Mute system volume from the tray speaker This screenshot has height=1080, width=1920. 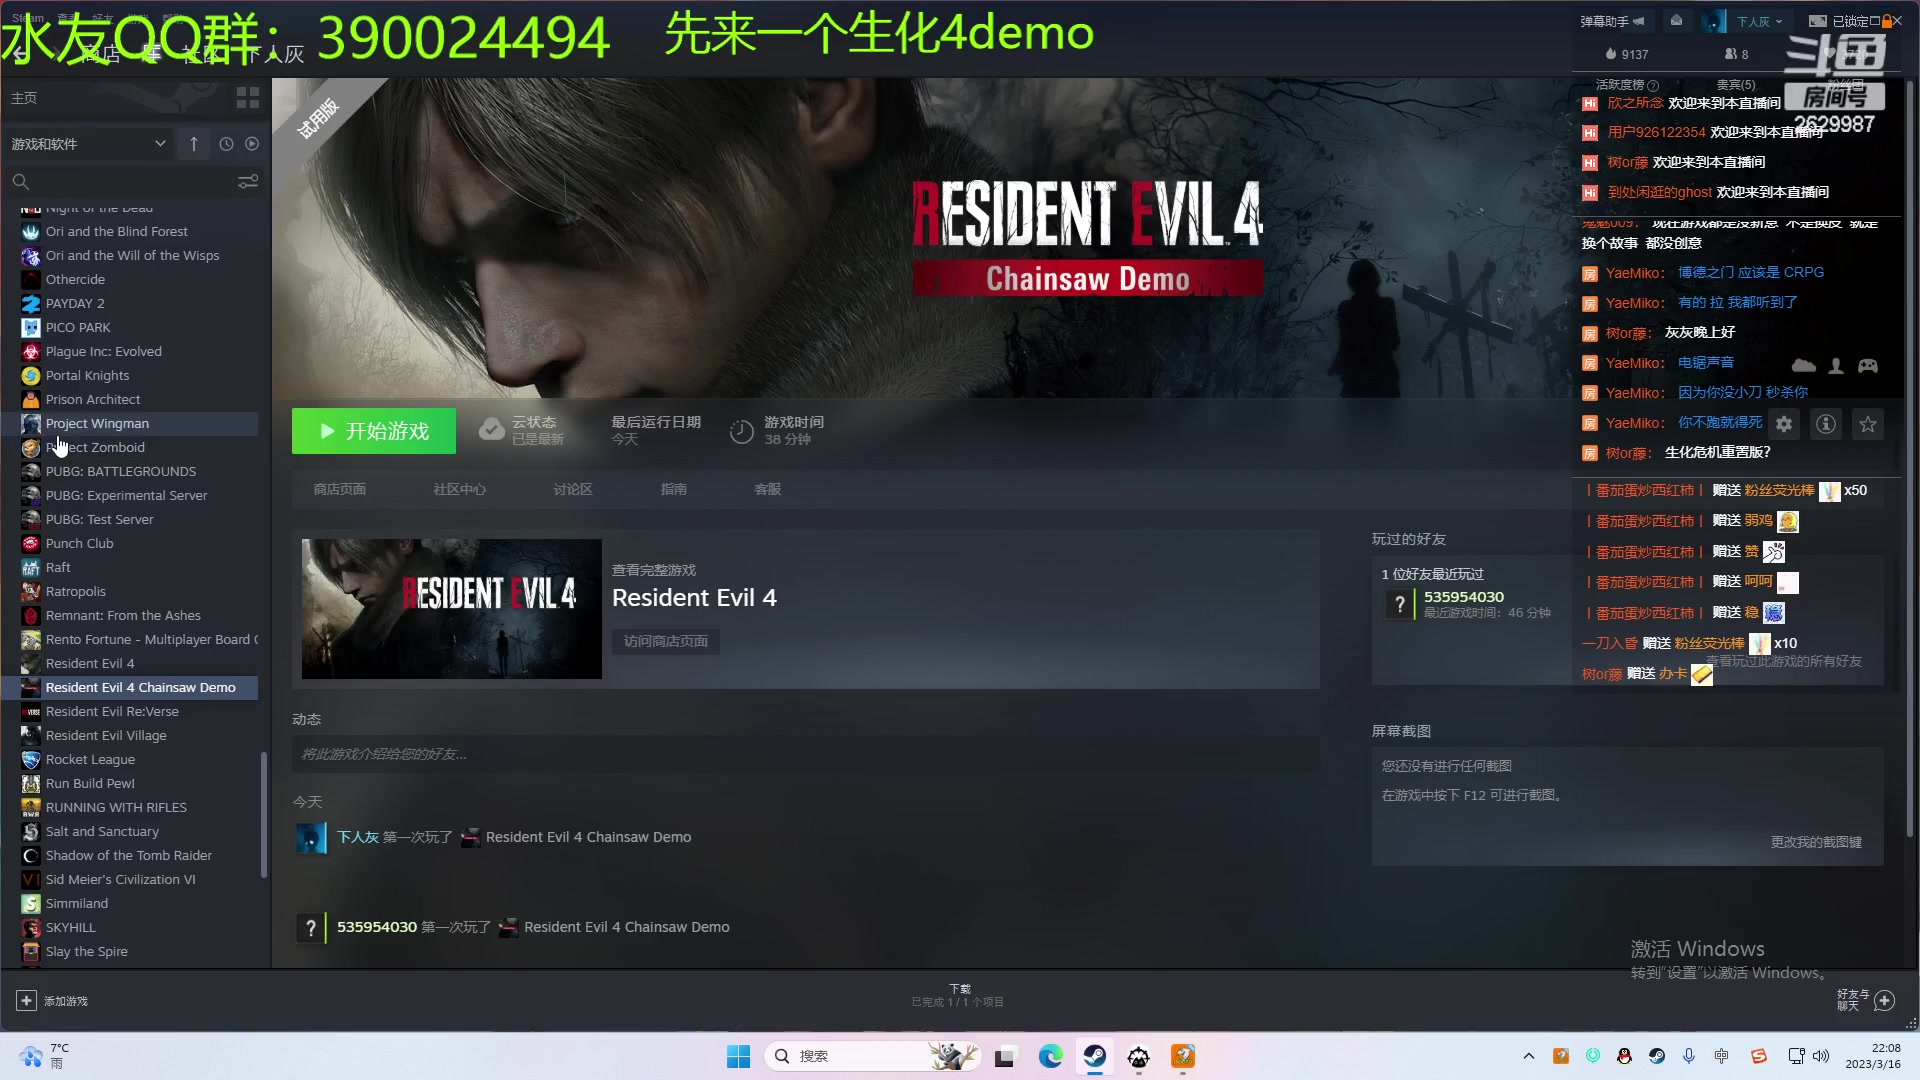(1822, 1056)
